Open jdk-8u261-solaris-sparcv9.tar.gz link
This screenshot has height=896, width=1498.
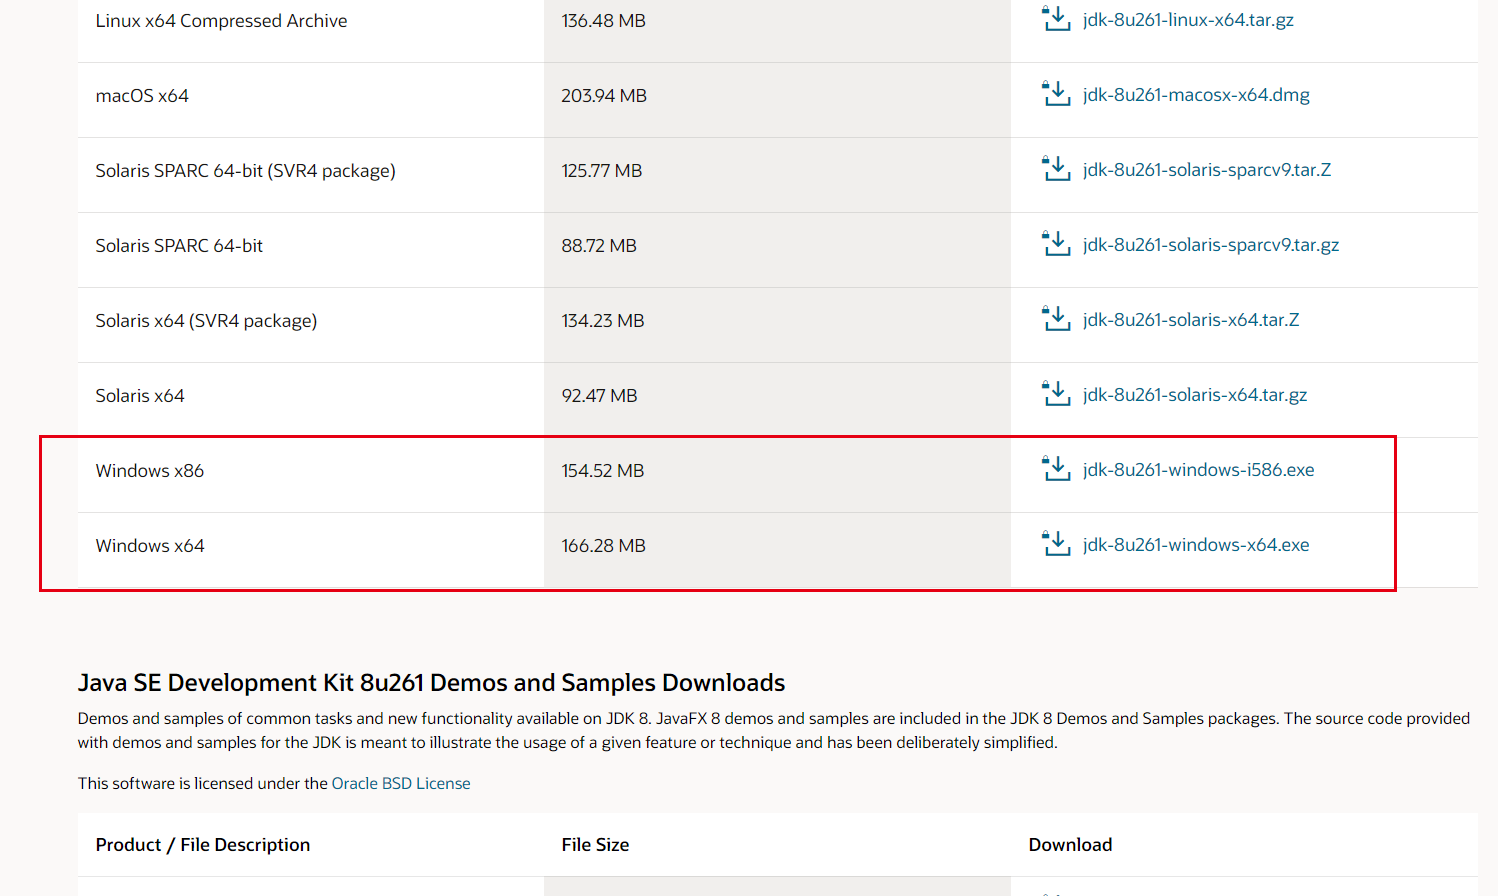[1211, 245]
